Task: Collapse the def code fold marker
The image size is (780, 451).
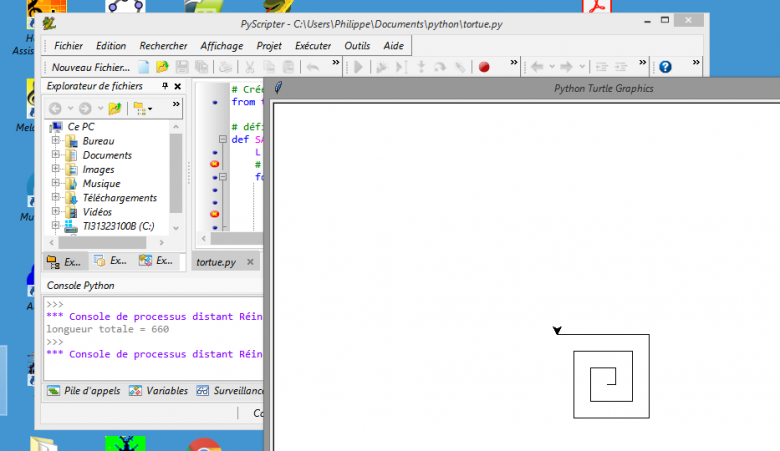Action: point(223,139)
